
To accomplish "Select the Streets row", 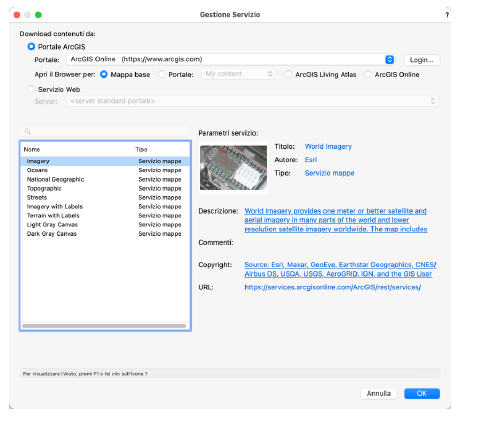I will [105, 197].
